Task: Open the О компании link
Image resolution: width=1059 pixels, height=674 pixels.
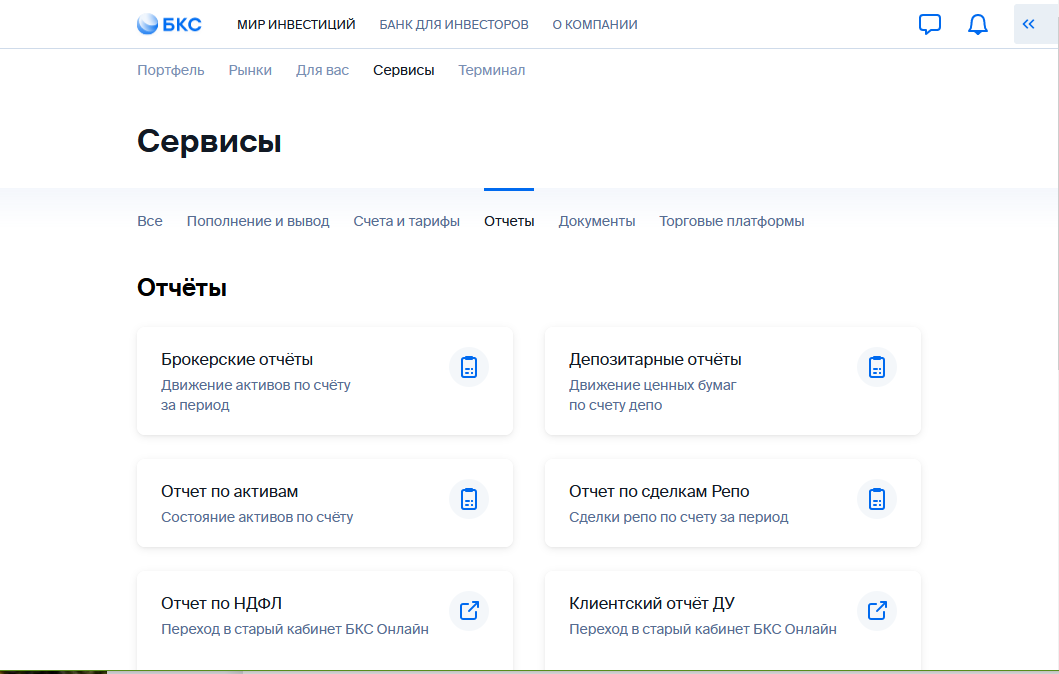Action: coord(594,24)
